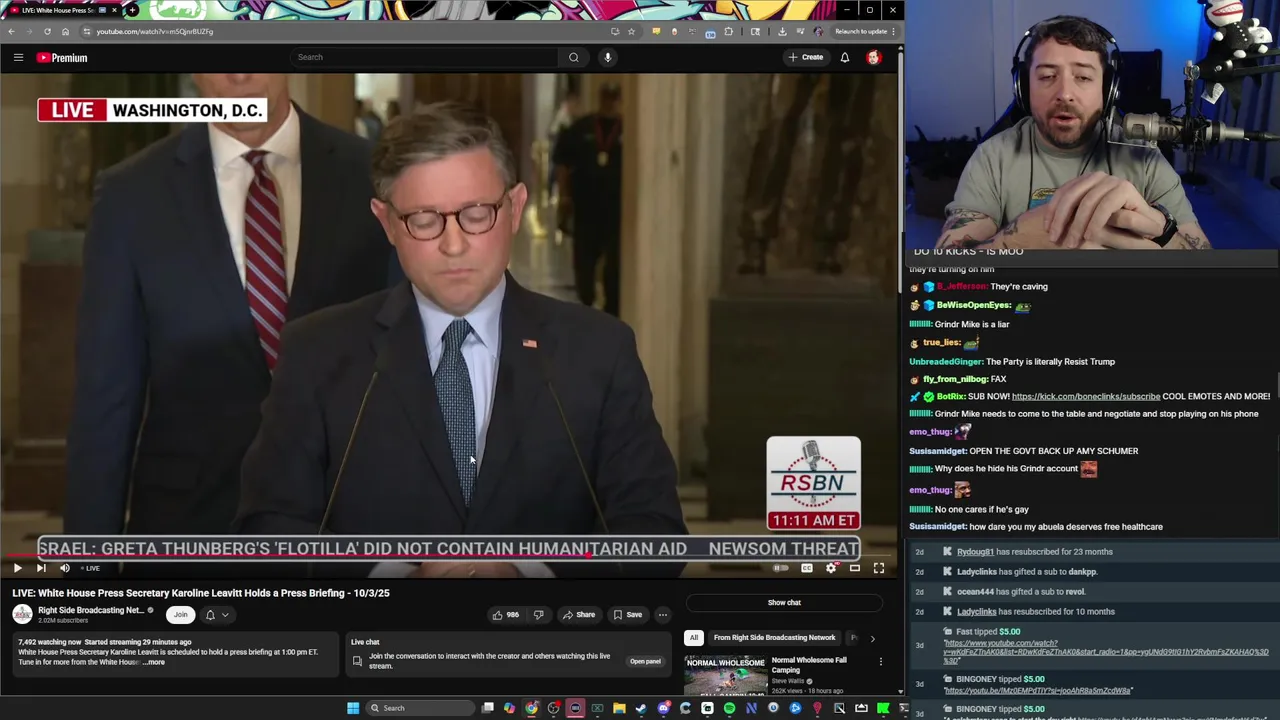Open Spotify from the taskbar
This screenshot has height=720, width=1280.
pyautogui.click(x=729, y=708)
